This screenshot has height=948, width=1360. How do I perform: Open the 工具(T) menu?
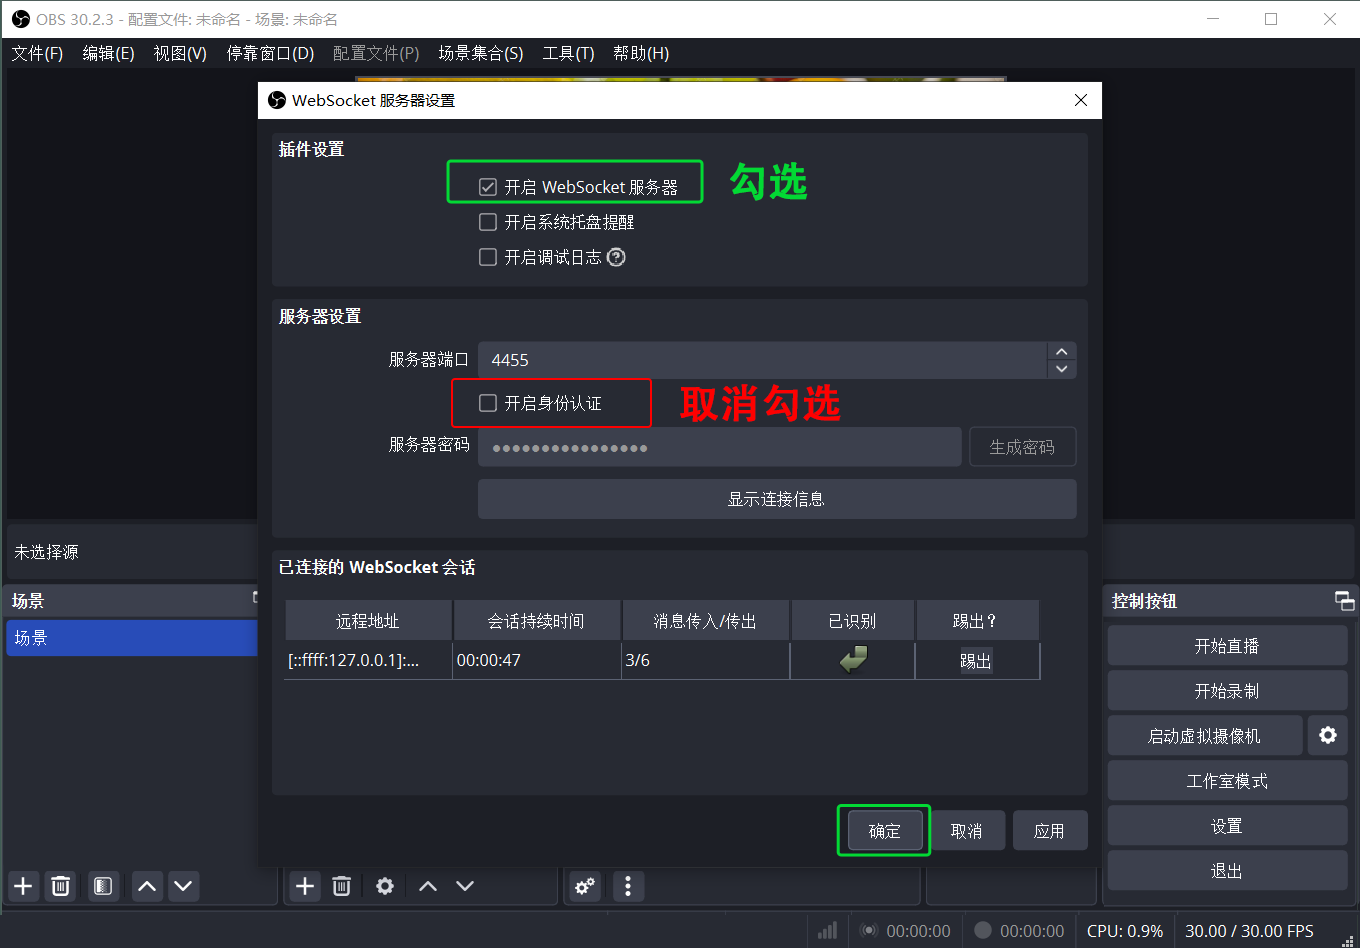point(568,53)
